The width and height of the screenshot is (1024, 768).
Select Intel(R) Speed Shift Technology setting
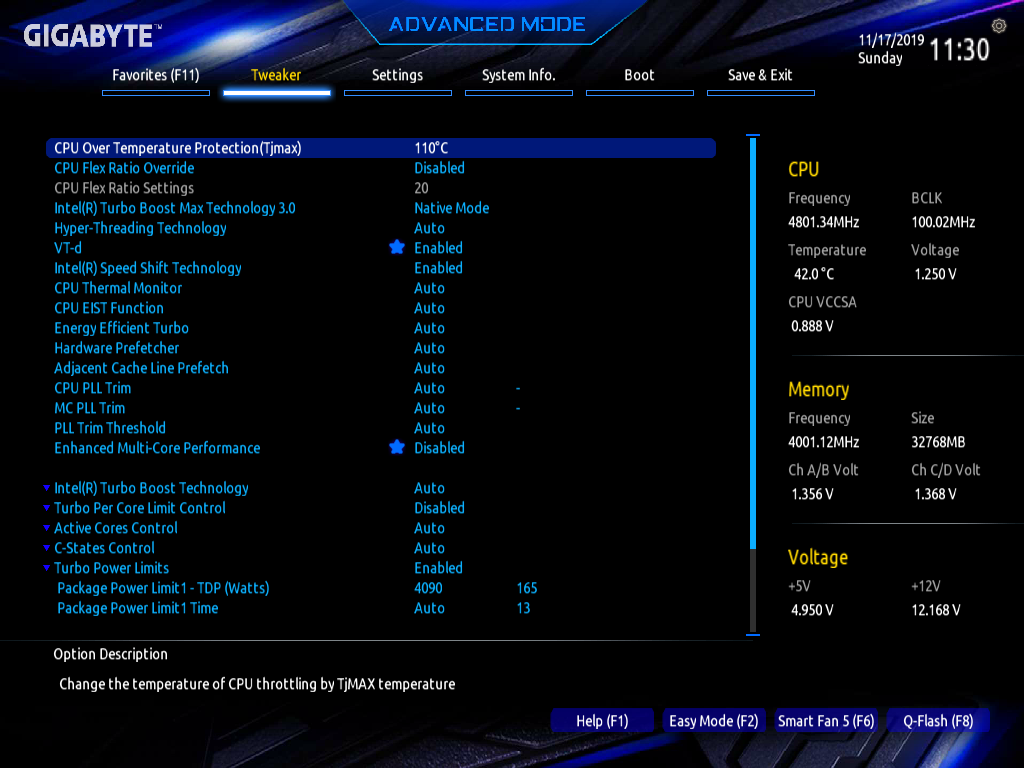[x=148, y=268]
